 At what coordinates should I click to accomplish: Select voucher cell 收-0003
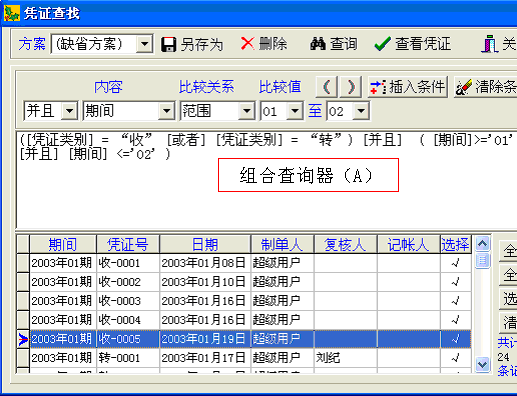[x=128, y=301]
